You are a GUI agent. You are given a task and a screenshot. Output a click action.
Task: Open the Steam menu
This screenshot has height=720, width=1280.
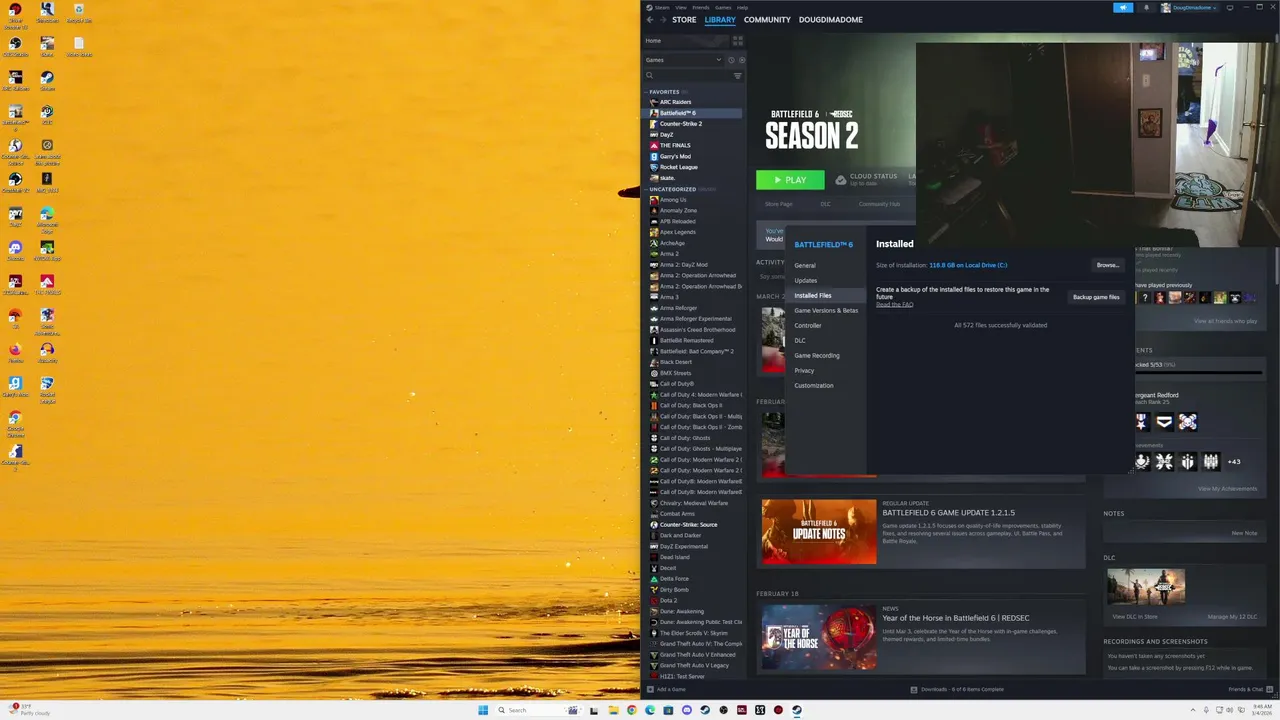coord(662,7)
